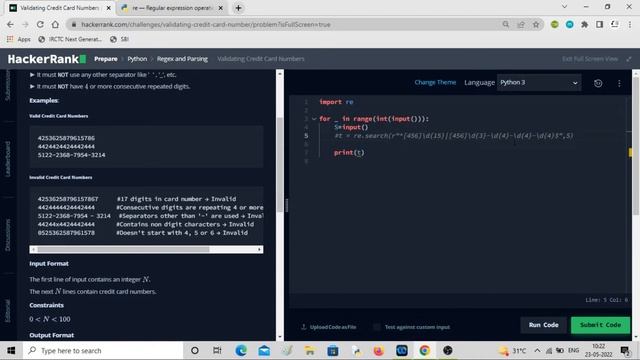Go to the browser home page icon

click(x=55, y=24)
